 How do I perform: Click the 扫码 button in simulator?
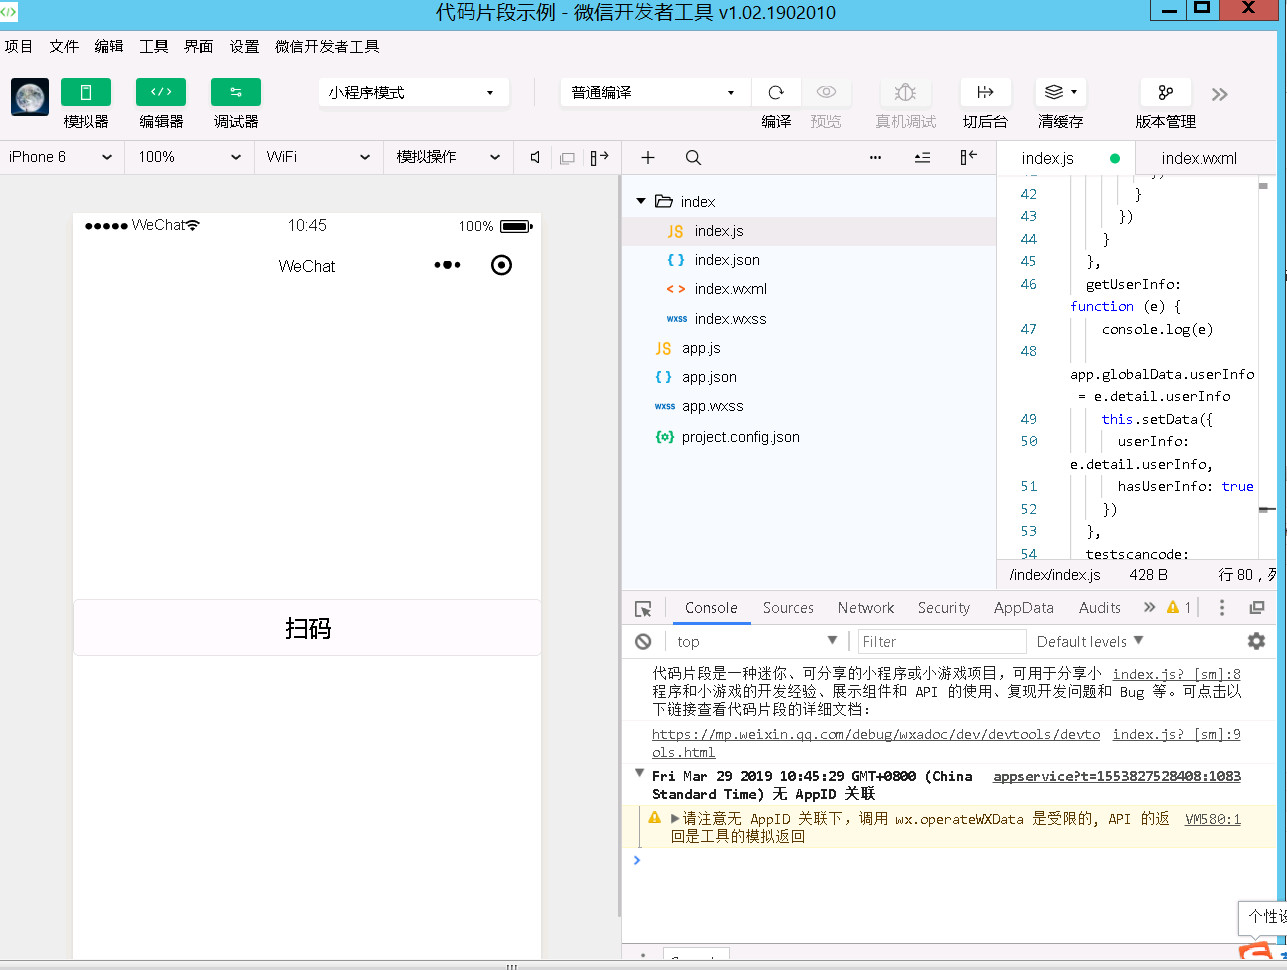pyautogui.click(x=307, y=628)
